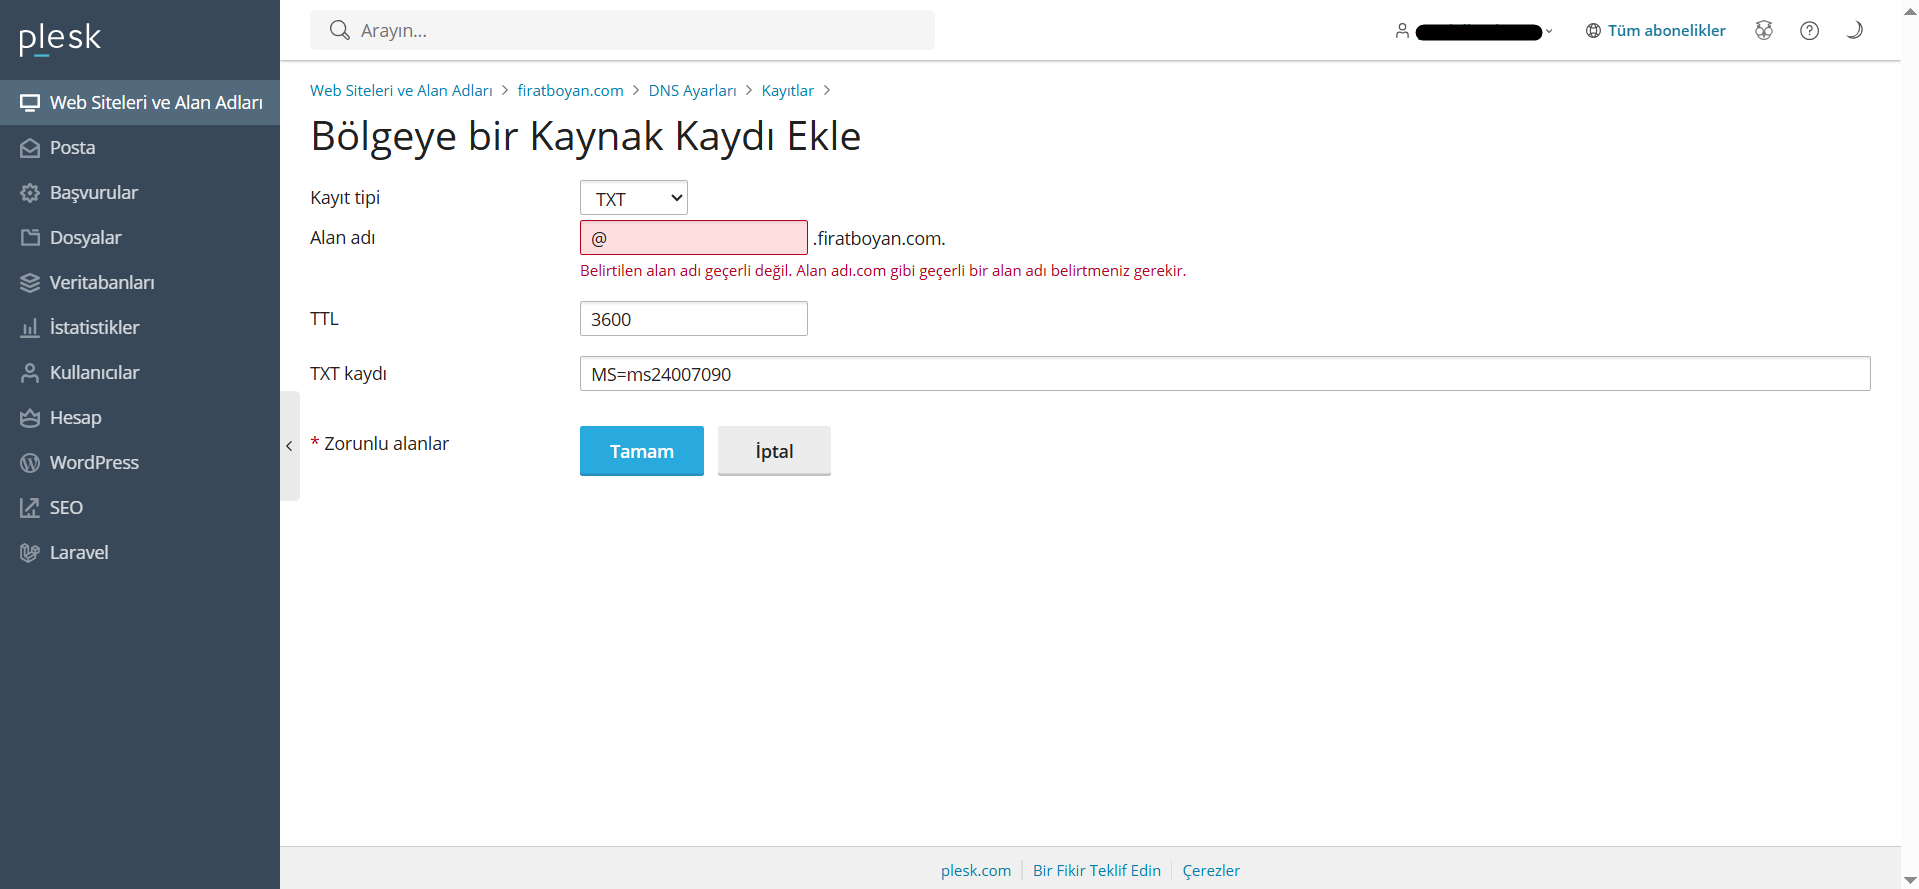The height and width of the screenshot is (889, 1919).
Task: Click the Hesap crown icon
Action: [x=30, y=417]
